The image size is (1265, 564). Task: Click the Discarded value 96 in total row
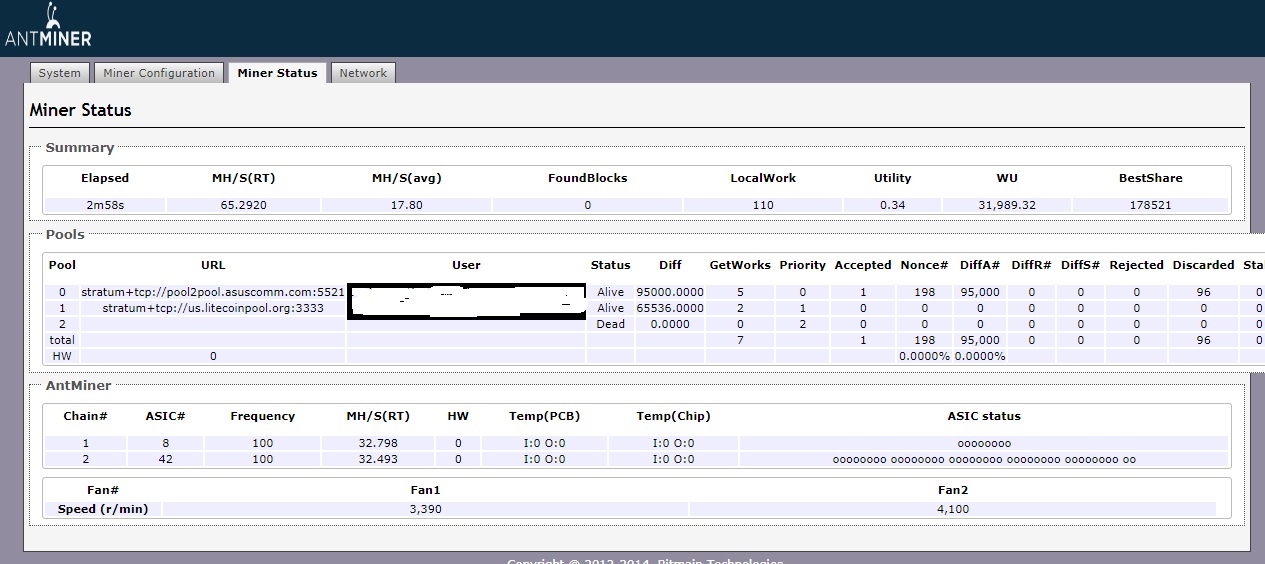pos(1203,340)
